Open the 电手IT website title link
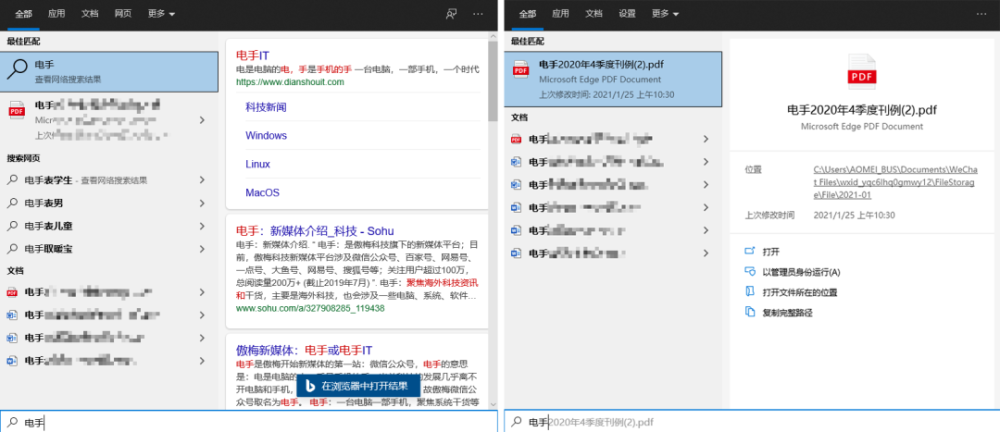The width and height of the screenshot is (1000, 432). 253,56
